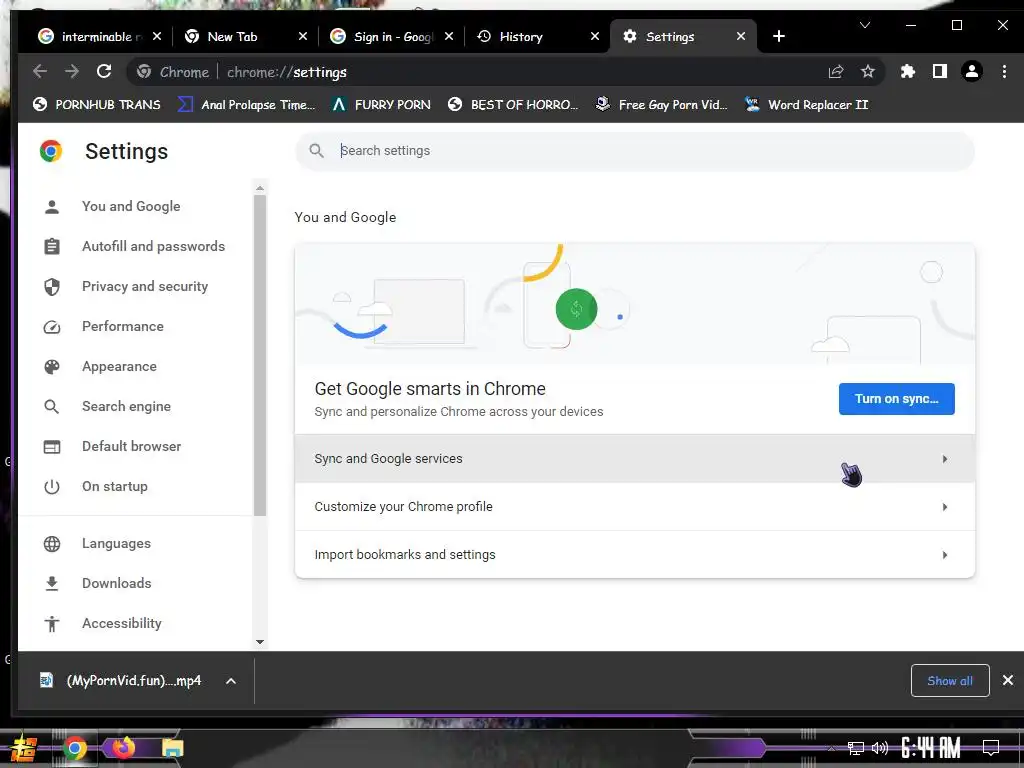Click Show all downloads button
Screen dimensions: 1024x768
[x=950, y=681]
